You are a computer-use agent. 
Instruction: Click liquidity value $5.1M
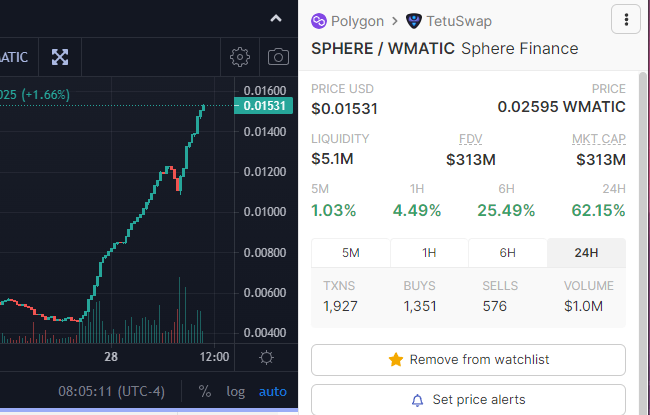point(332,158)
